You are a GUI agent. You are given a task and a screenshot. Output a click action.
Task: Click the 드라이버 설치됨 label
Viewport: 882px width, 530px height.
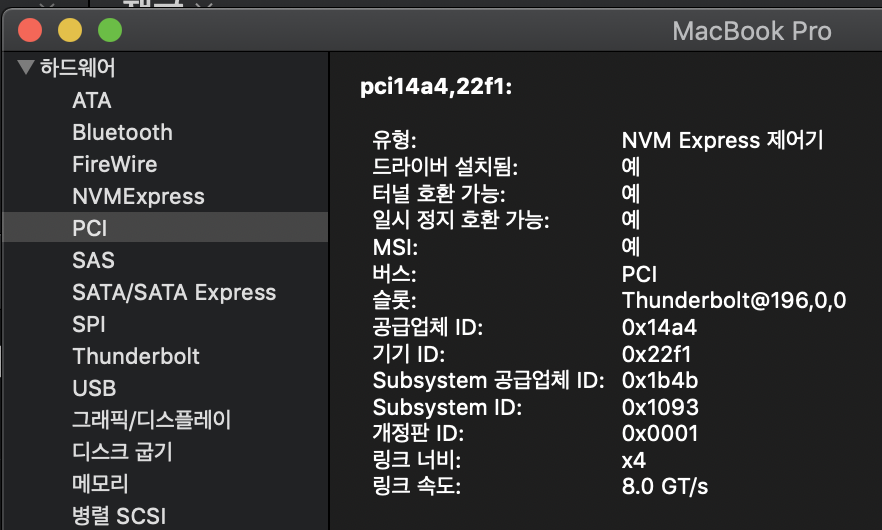[445, 167]
